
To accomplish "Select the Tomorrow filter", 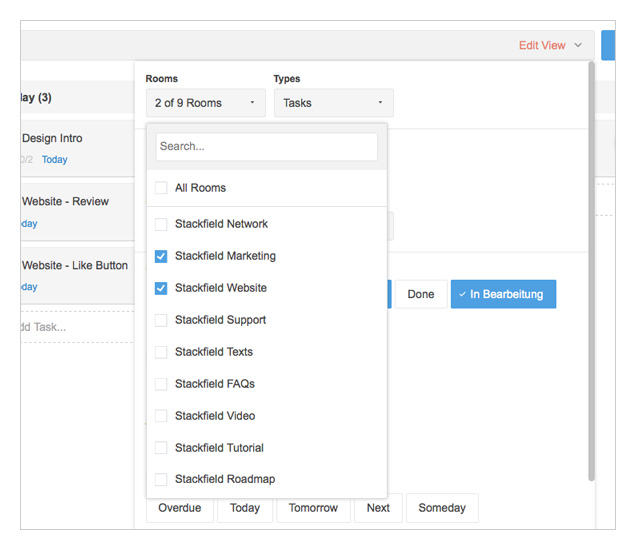I will pos(313,508).
